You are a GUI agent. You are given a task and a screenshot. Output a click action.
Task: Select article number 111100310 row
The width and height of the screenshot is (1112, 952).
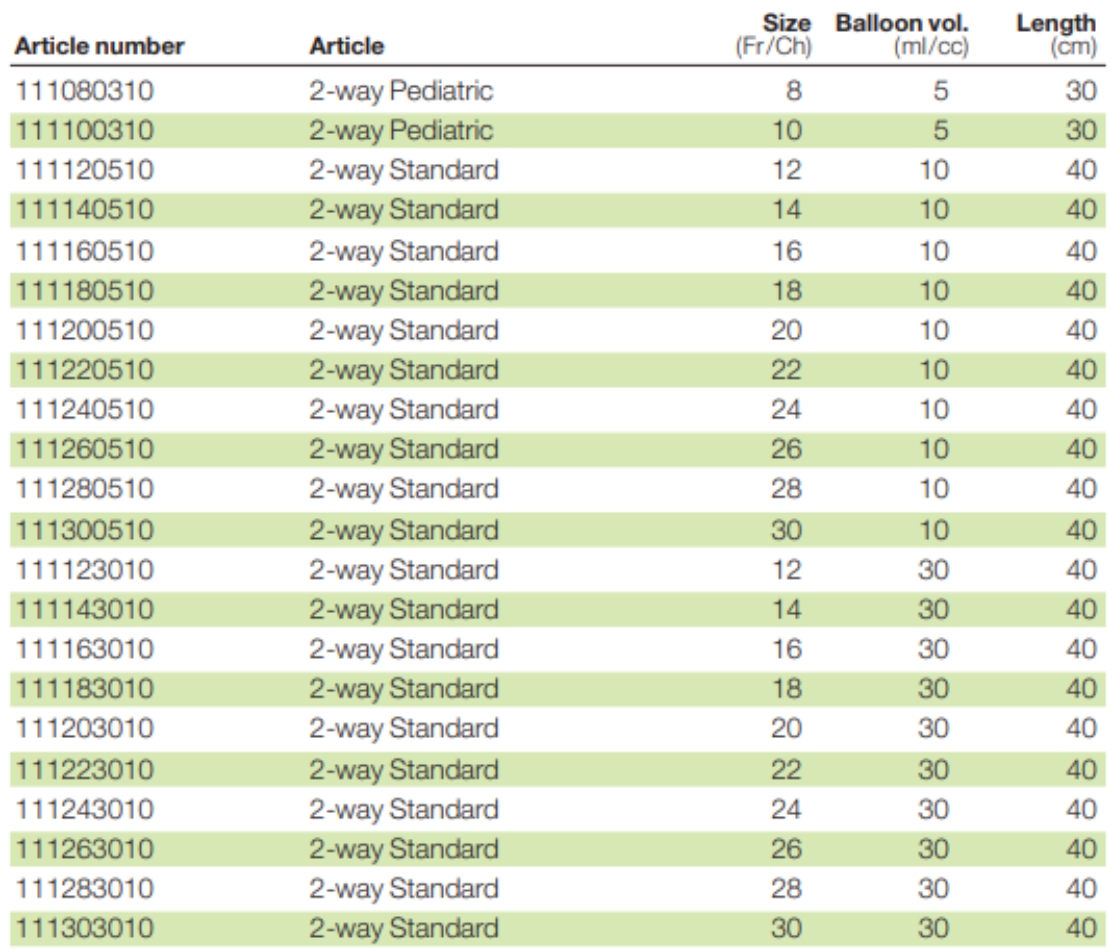(557, 131)
